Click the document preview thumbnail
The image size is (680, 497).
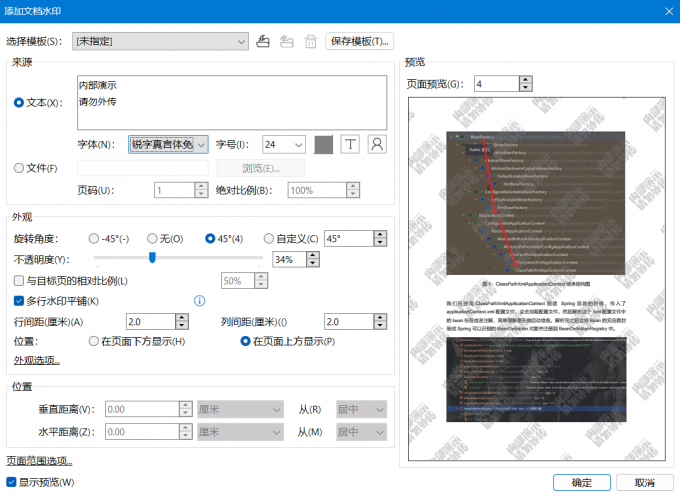(536, 279)
